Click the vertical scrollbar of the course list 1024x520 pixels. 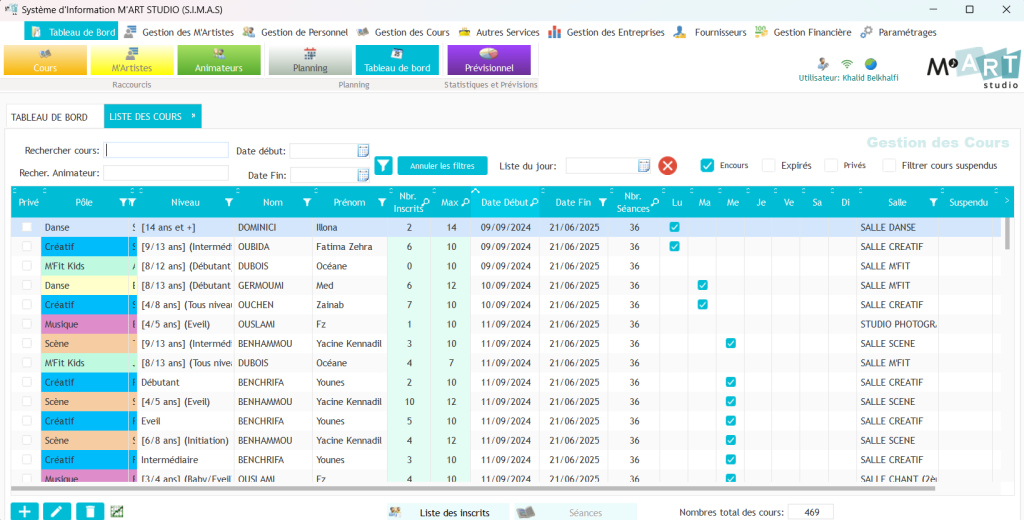(1007, 233)
